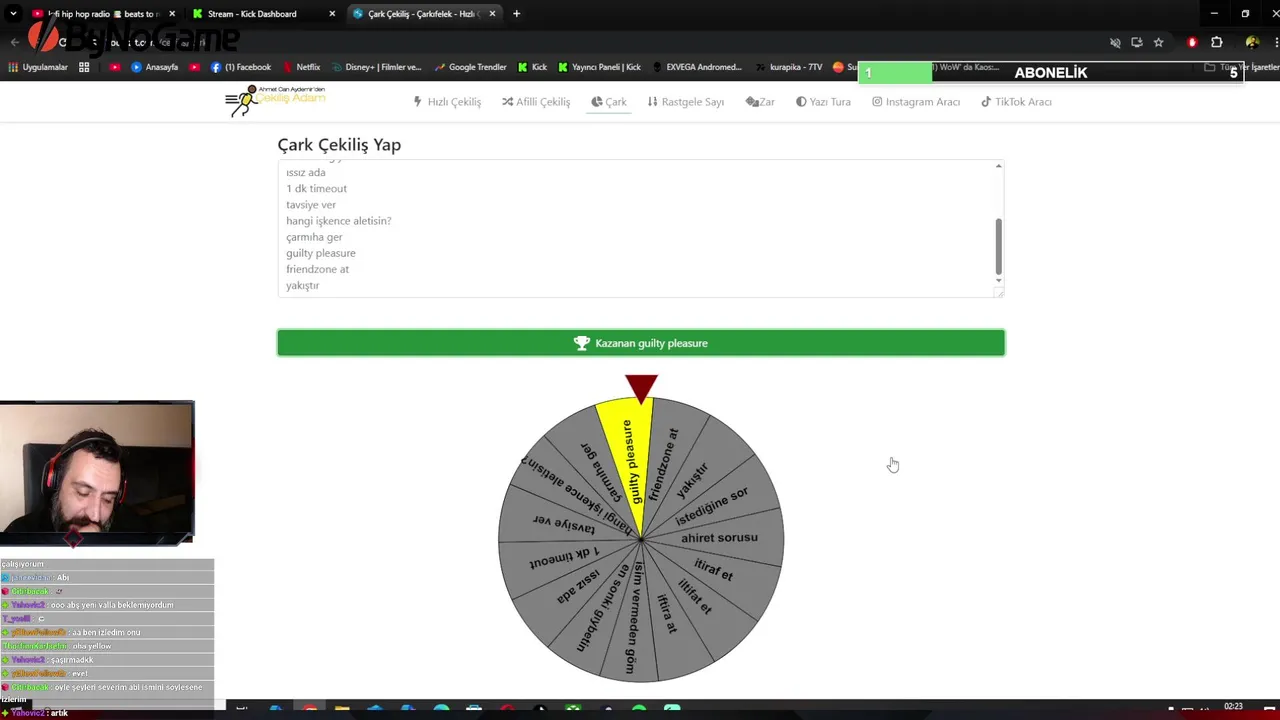Select the Çark nav tab
The width and height of the screenshot is (1280, 720).
pos(609,102)
